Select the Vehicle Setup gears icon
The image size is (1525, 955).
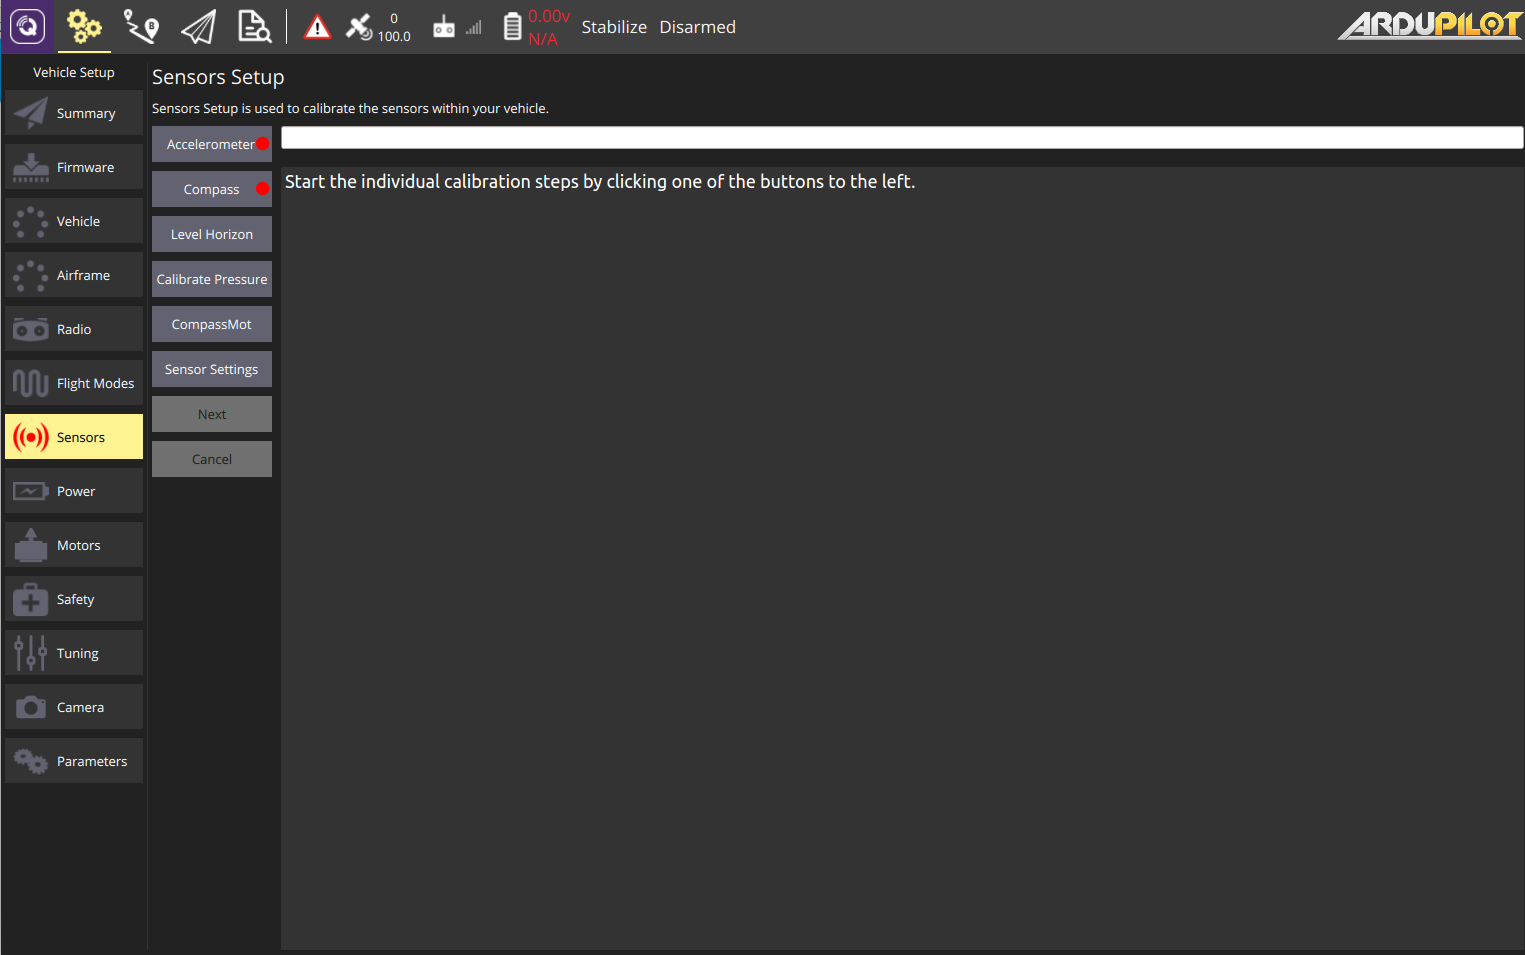coord(84,27)
